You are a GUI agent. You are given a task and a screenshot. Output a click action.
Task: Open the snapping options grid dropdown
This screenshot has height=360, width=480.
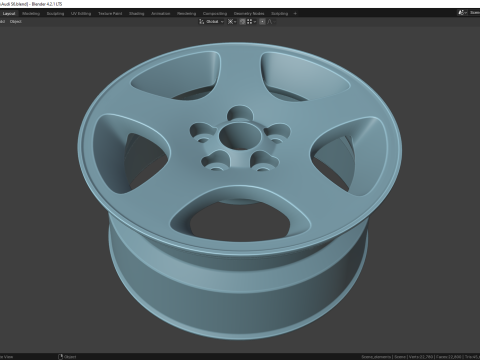click(x=251, y=22)
